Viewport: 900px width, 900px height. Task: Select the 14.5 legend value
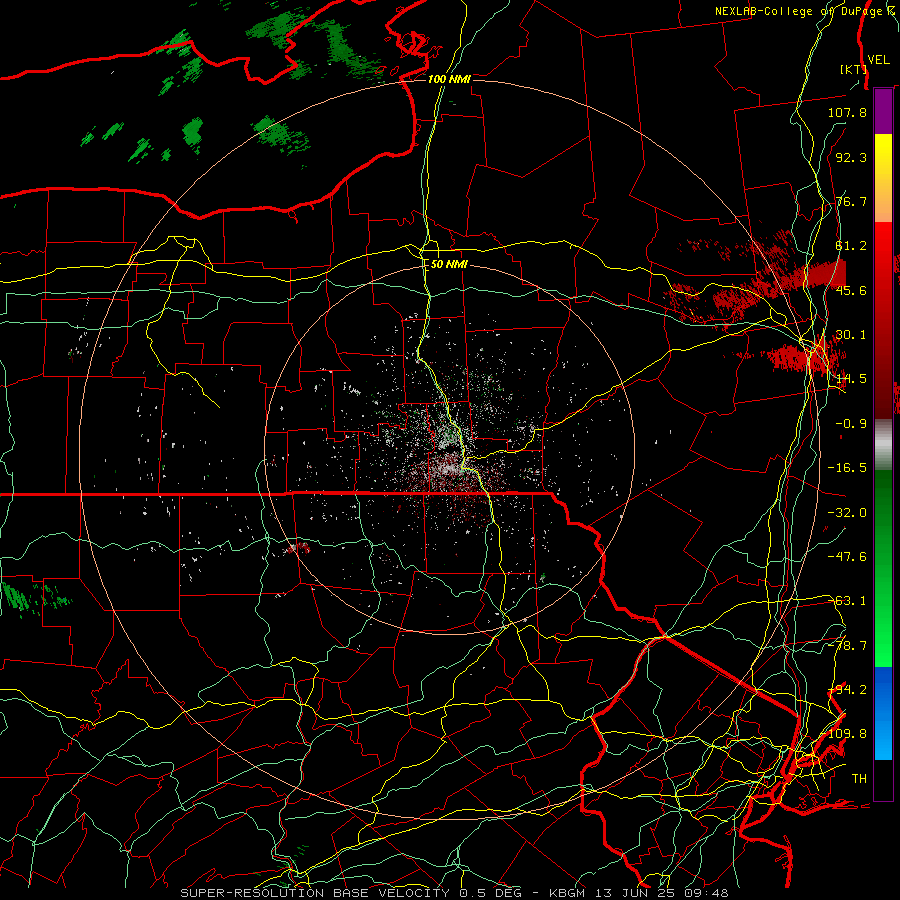(851, 379)
